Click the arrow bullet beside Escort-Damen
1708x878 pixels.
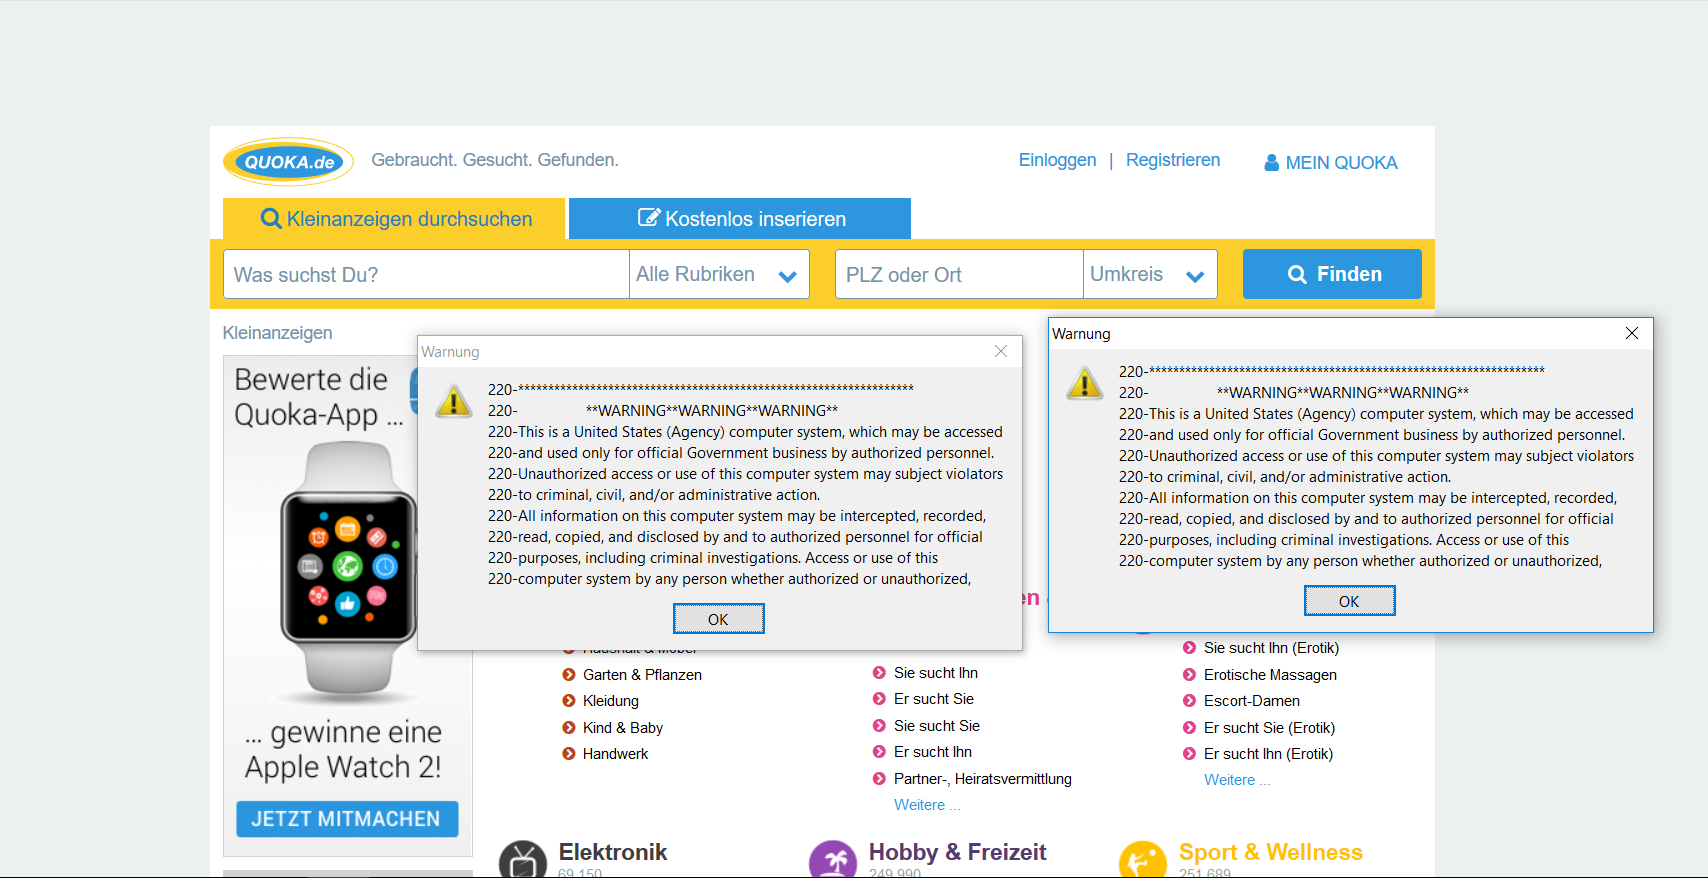1190,701
